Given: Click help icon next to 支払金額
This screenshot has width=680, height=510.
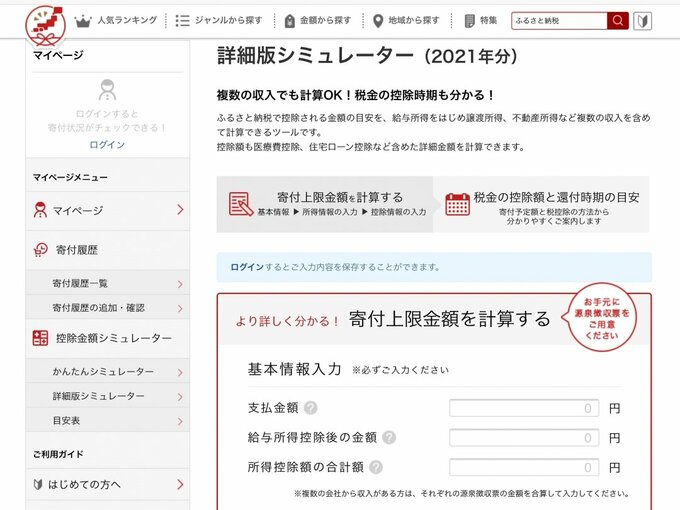Looking at the screenshot, I should point(311,408).
